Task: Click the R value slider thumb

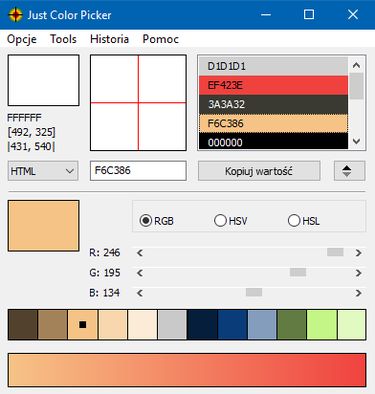Action: pyautogui.click(x=335, y=252)
